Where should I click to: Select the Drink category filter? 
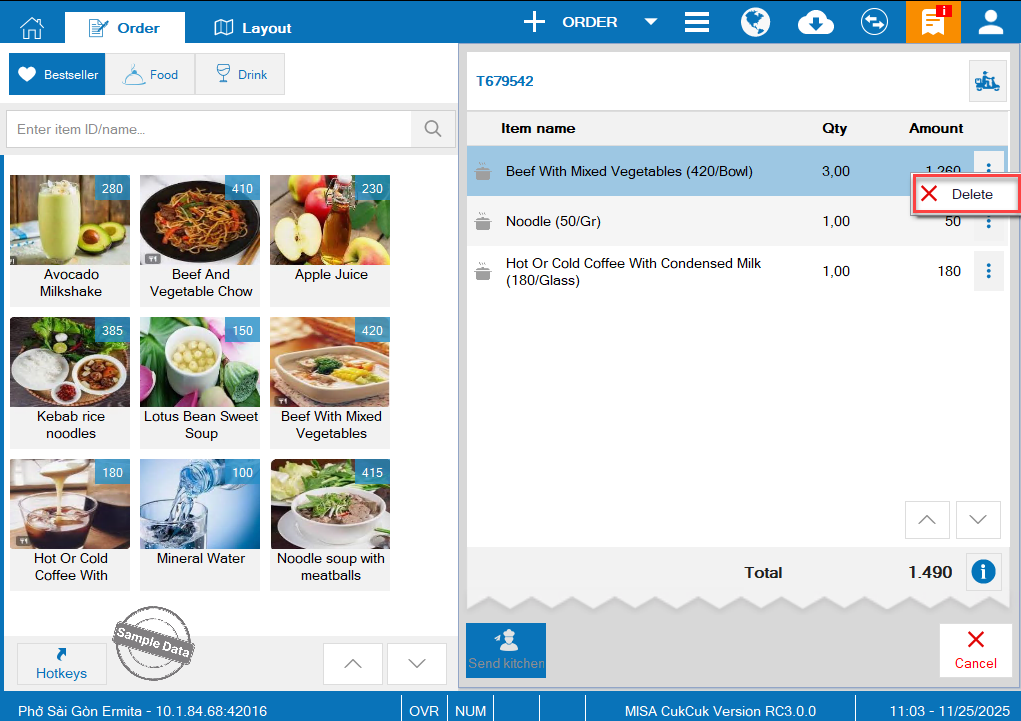[x=239, y=75]
